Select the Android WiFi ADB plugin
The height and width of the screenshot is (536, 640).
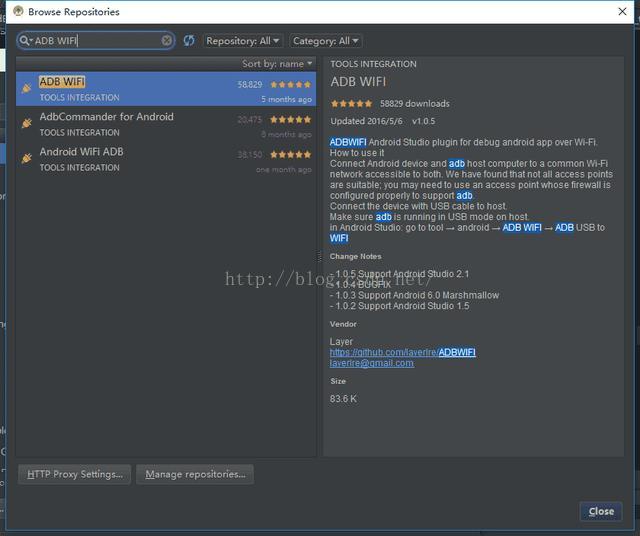pos(166,159)
